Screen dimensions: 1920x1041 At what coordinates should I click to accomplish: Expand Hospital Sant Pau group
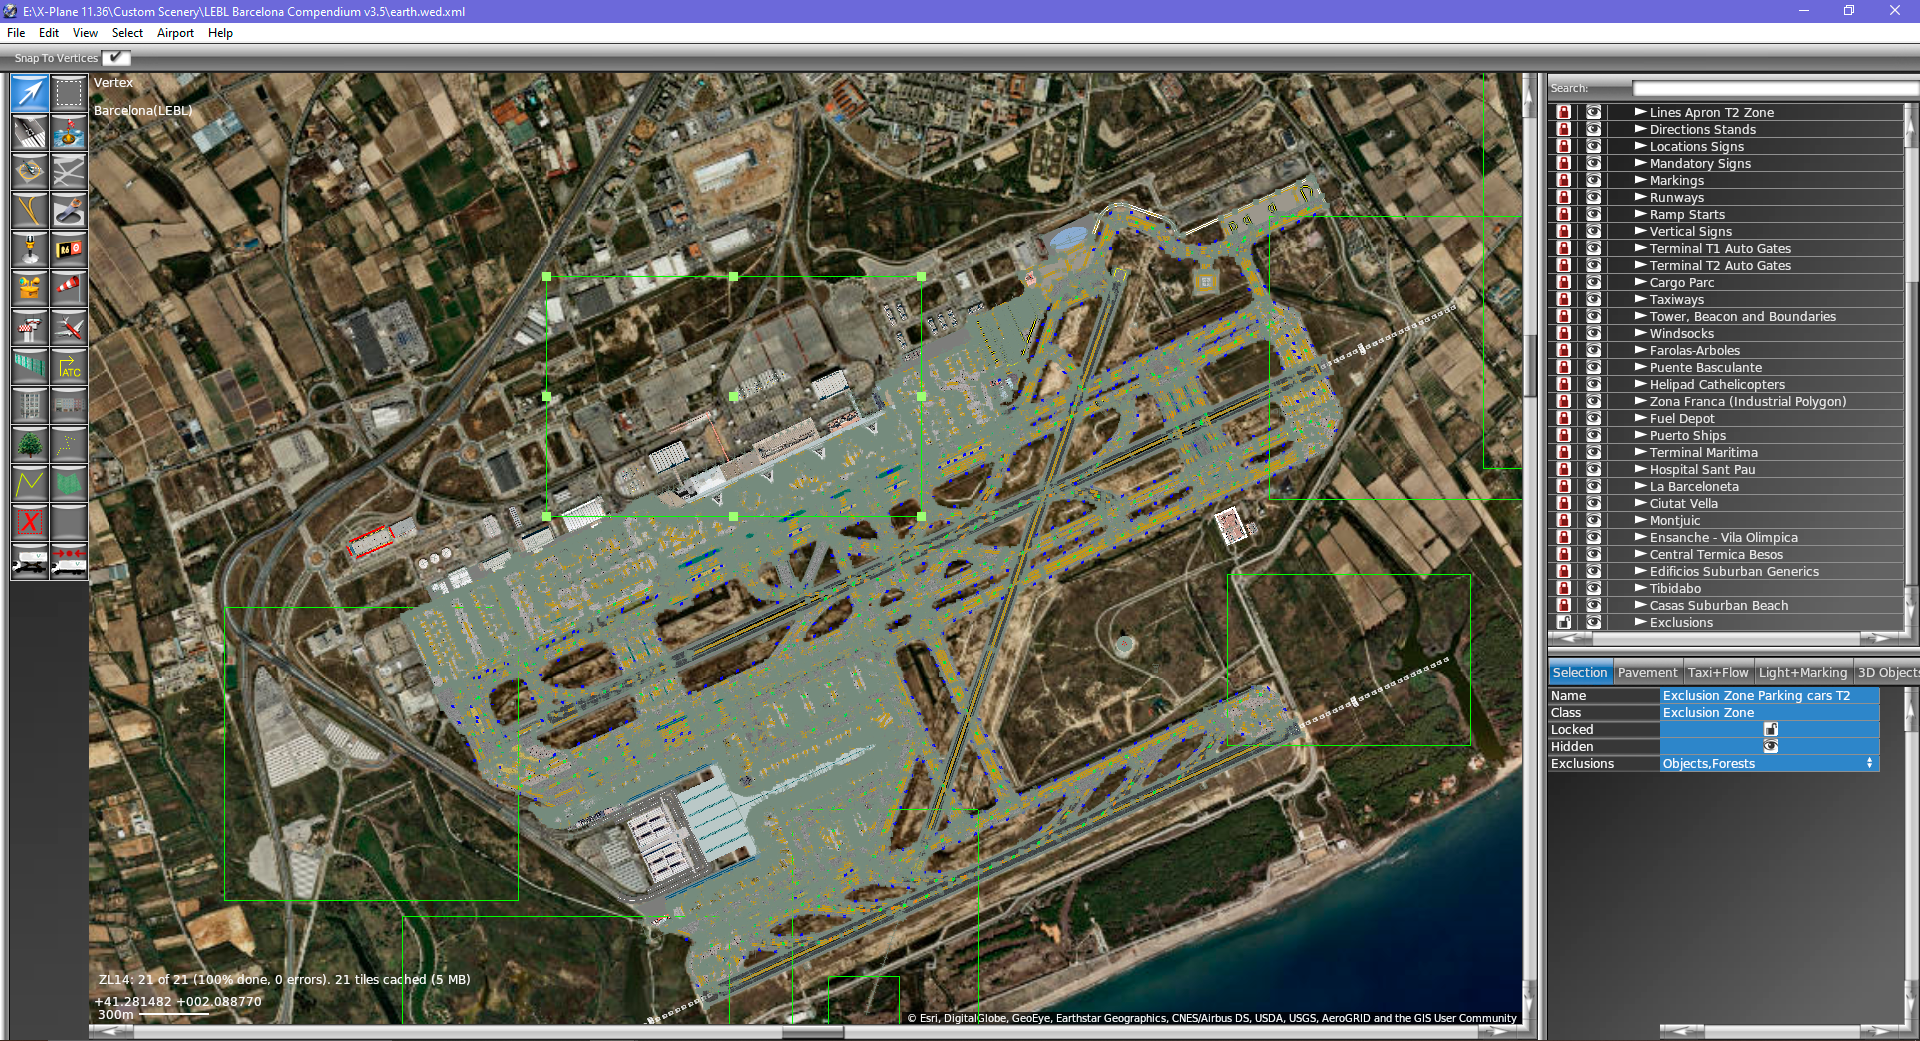pos(1640,469)
